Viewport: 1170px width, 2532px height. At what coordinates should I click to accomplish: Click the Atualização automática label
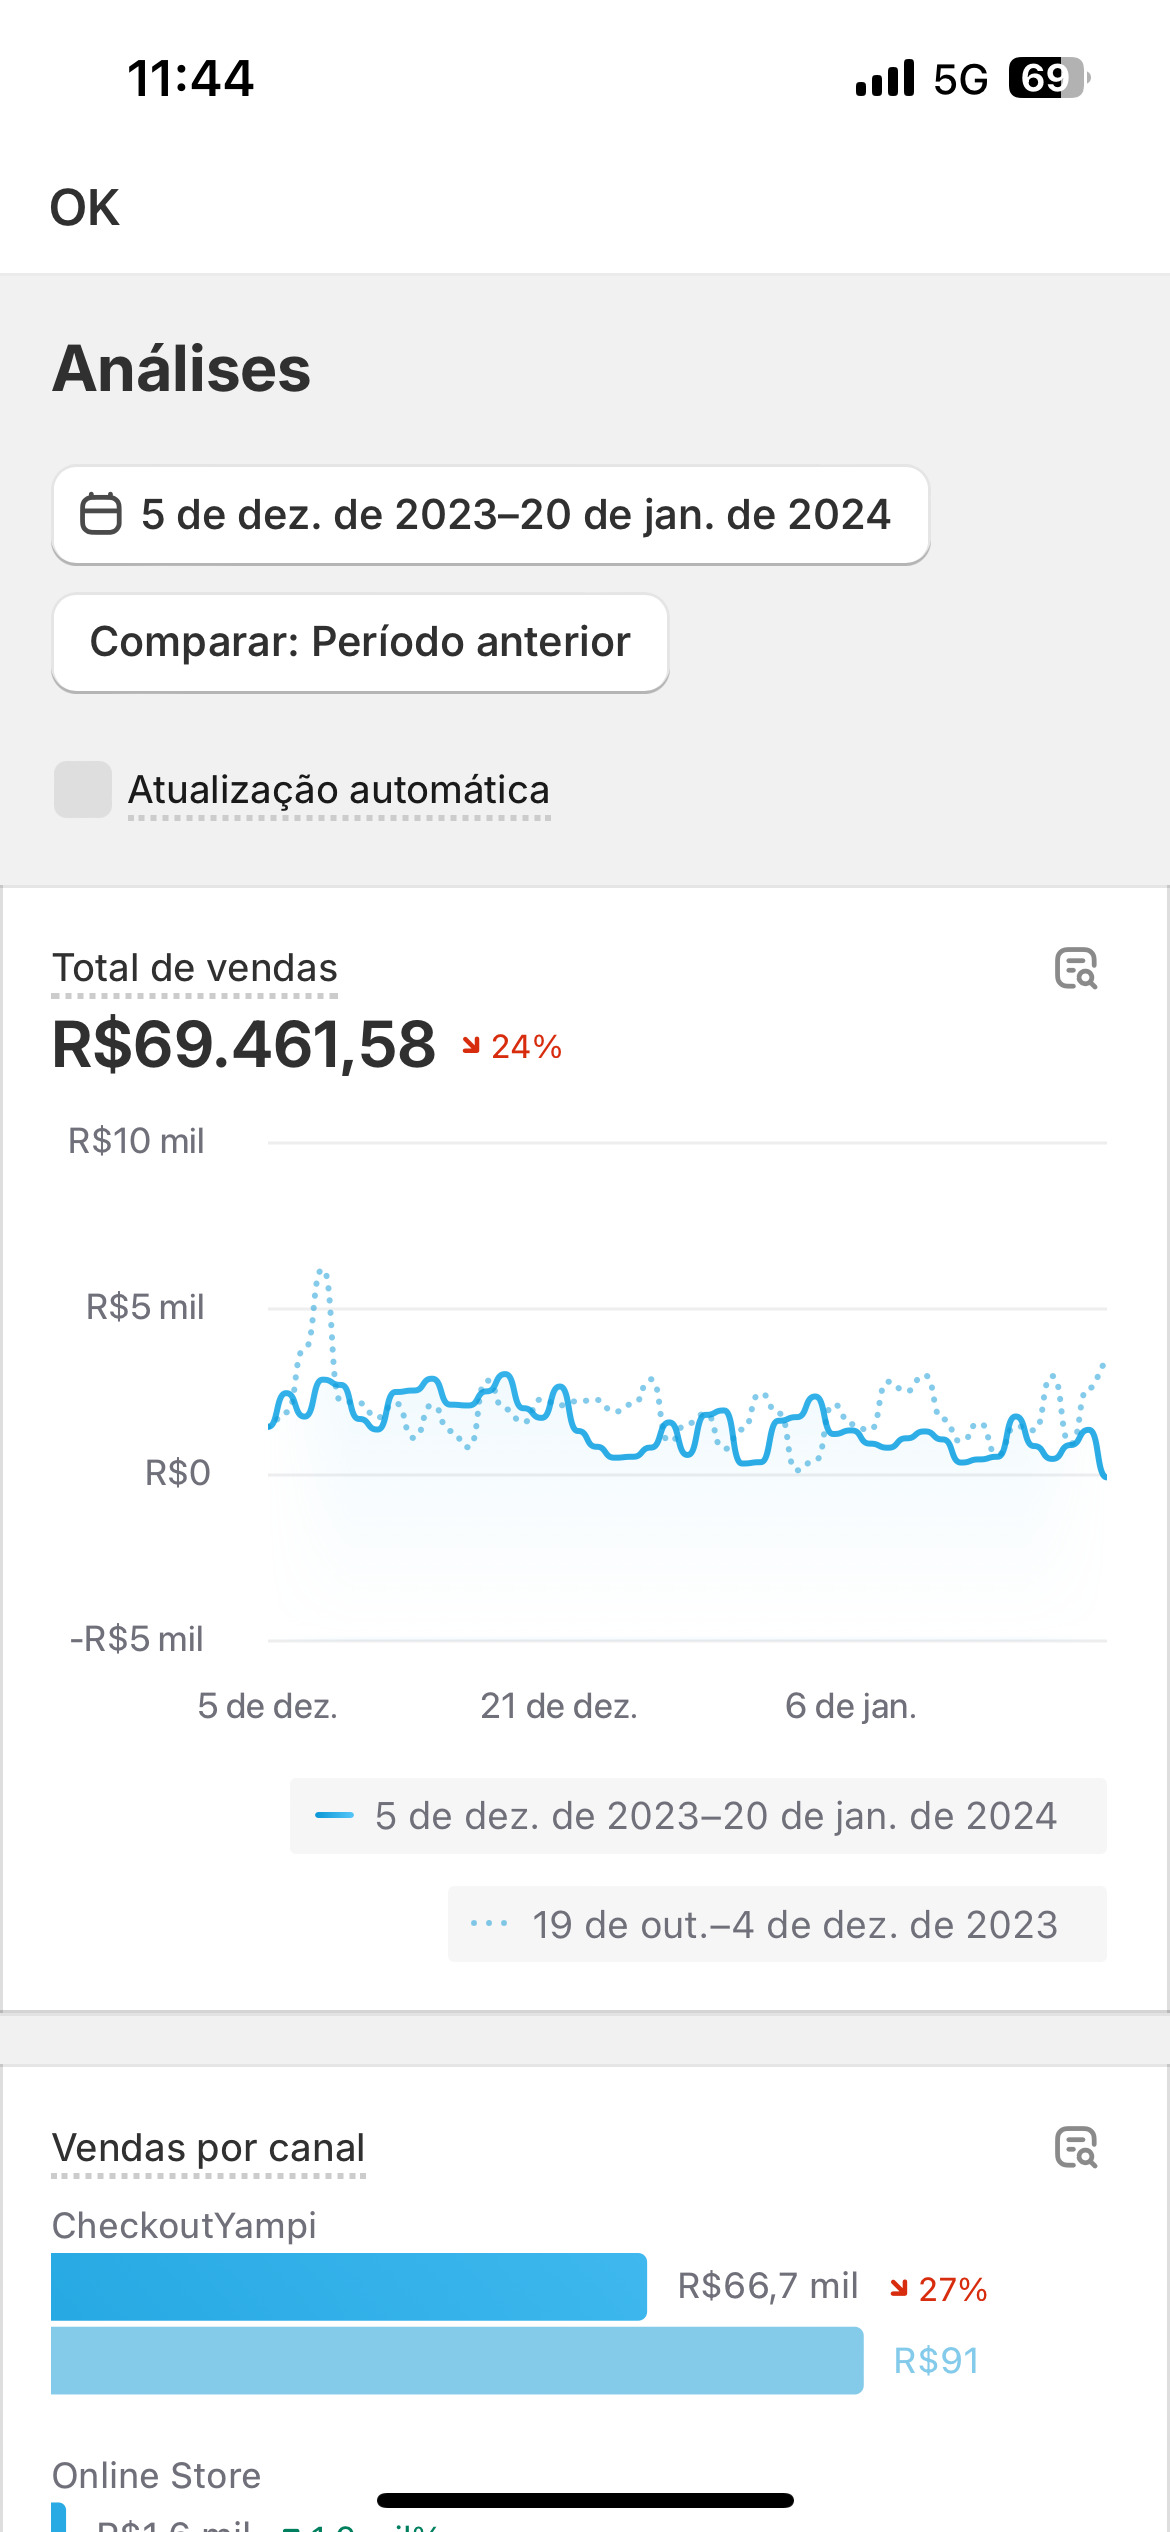pyautogui.click(x=339, y=790)
